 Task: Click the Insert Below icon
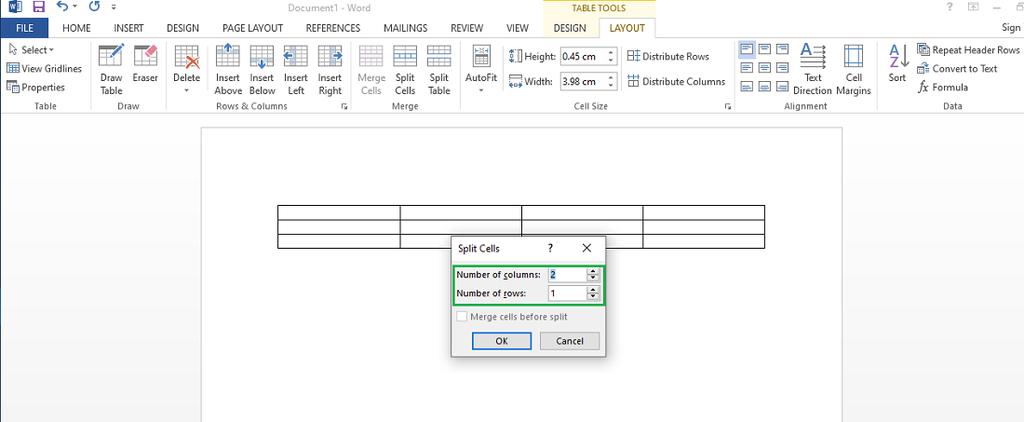262,69
